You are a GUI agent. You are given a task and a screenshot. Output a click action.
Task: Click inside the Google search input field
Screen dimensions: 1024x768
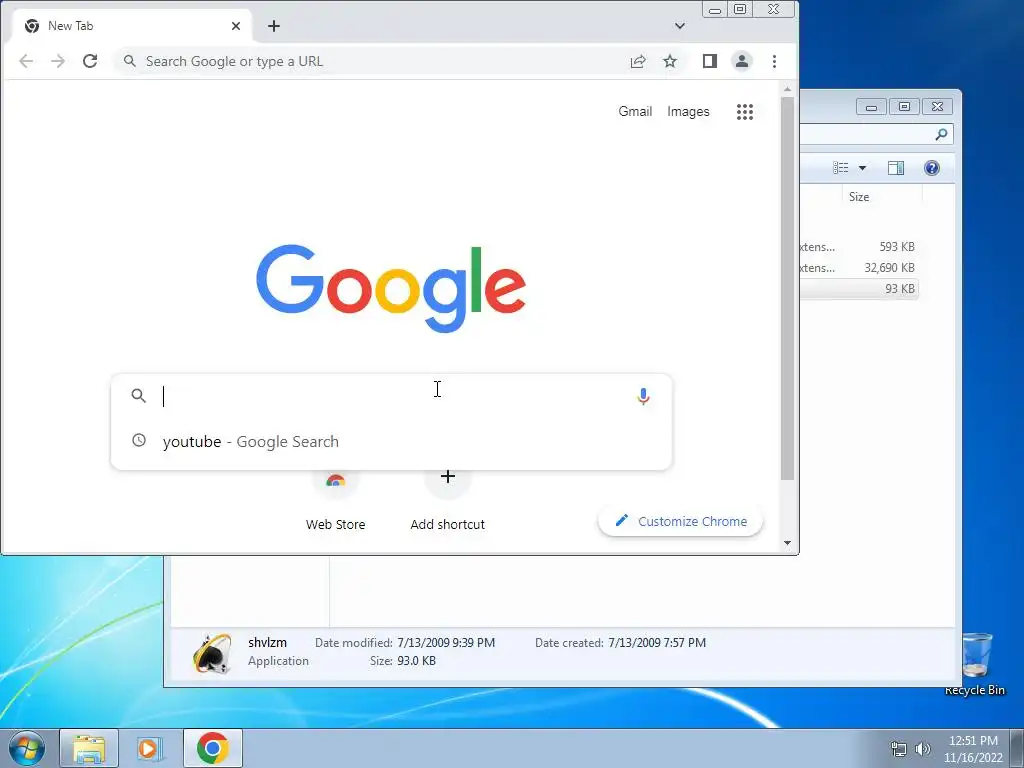[x=392, y=396]
